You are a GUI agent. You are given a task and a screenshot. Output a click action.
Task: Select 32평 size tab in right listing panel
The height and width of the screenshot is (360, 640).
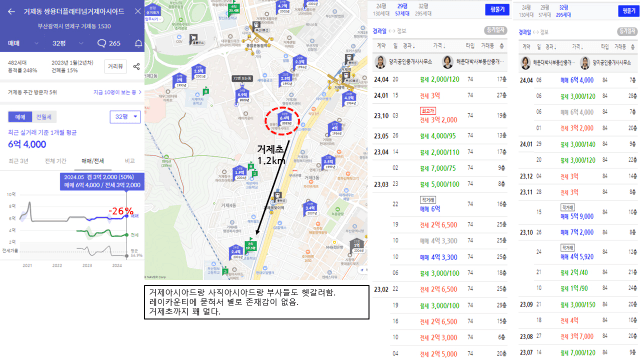click(564, 11)
